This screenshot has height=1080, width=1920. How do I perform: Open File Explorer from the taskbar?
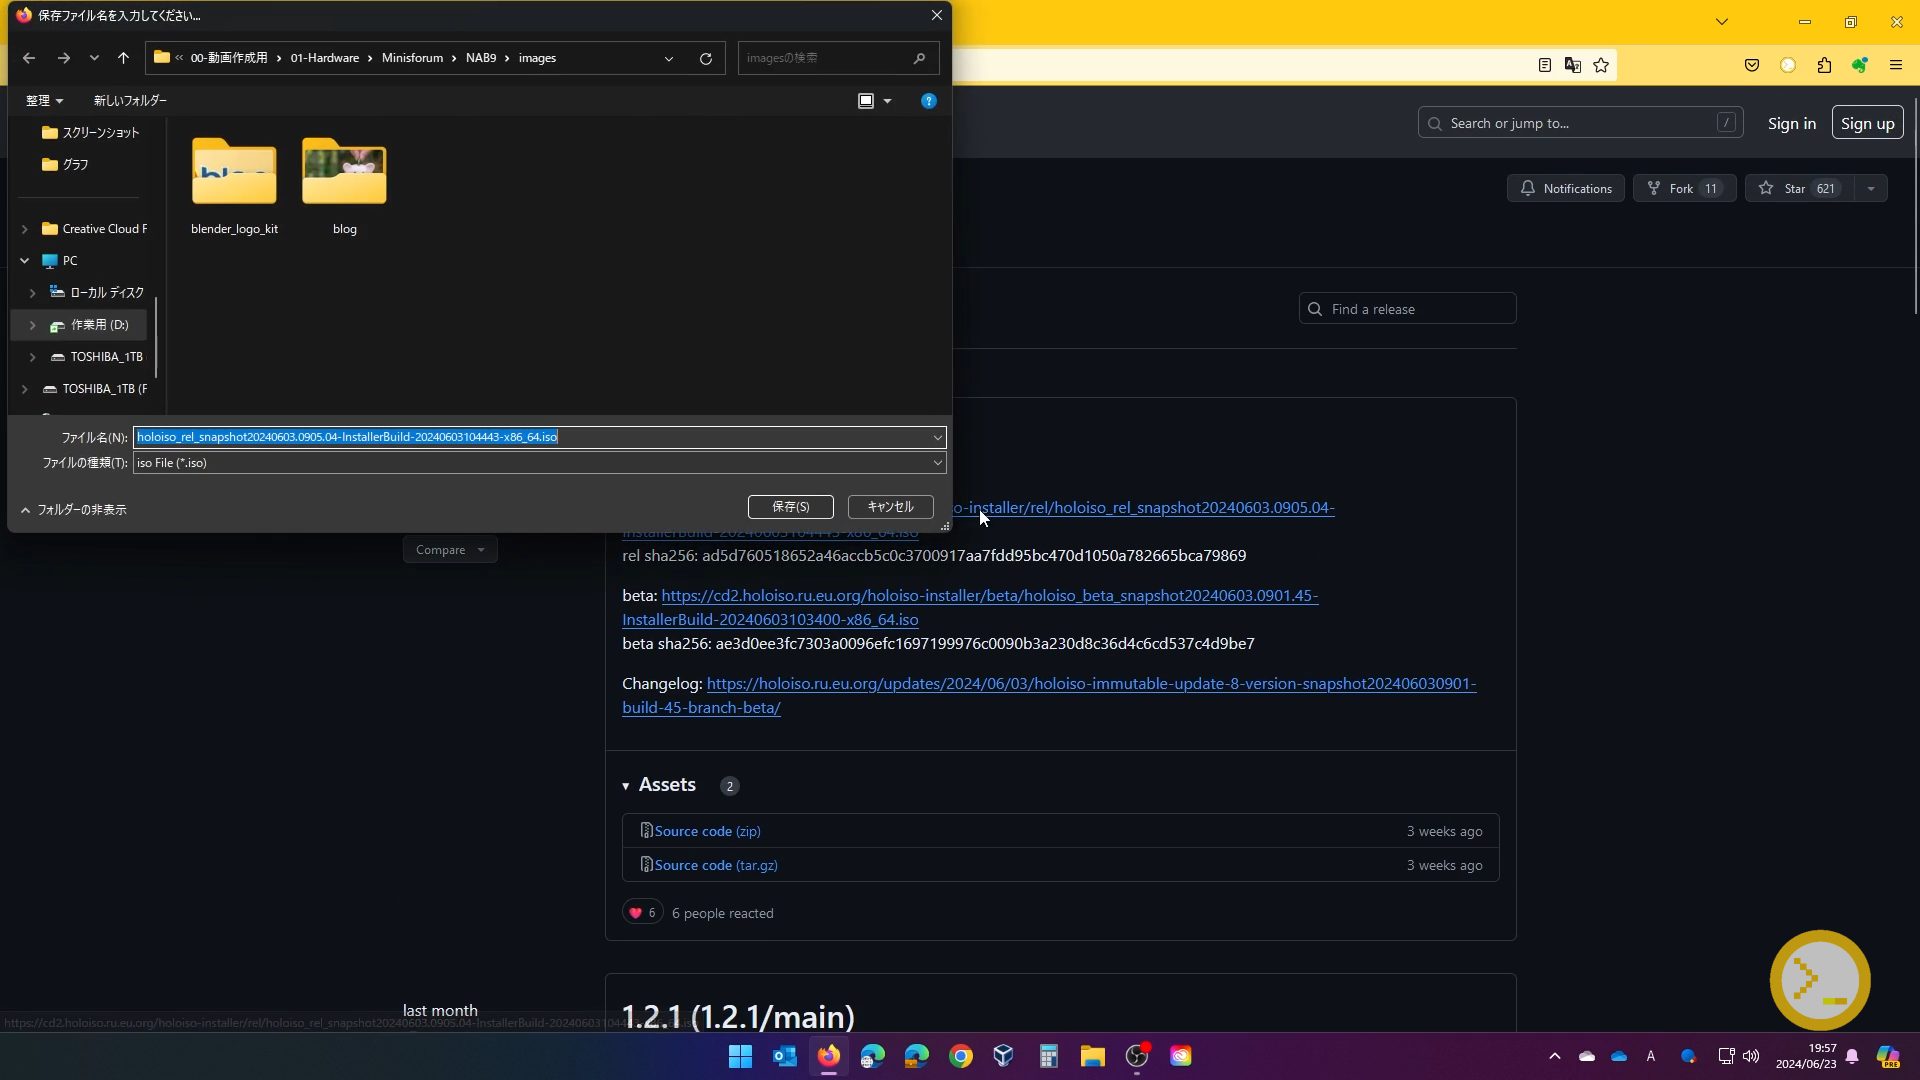pyautogui.click(x=1092, y=1056)
